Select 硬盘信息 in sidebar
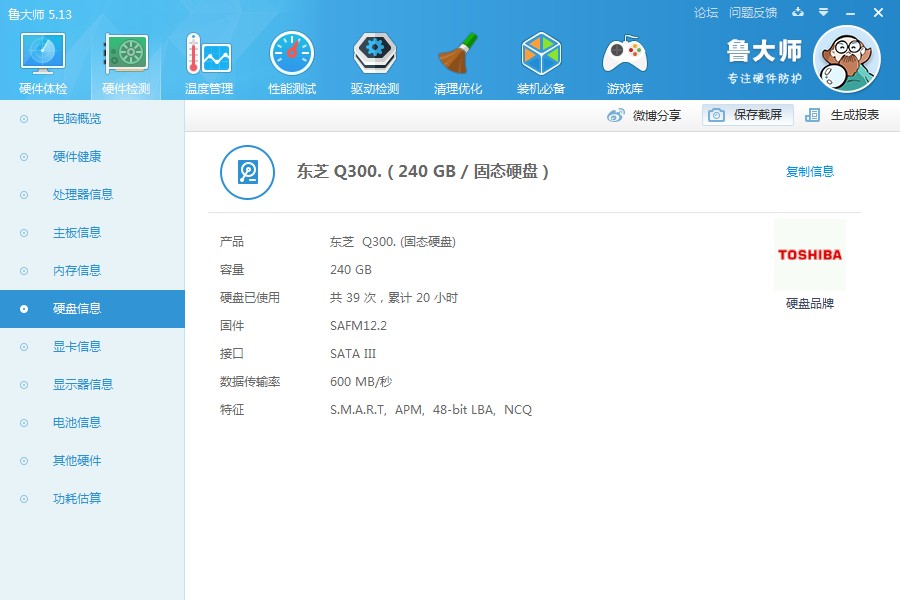The width and height of the screenshot is (900, 600). [x=92, y=309]
